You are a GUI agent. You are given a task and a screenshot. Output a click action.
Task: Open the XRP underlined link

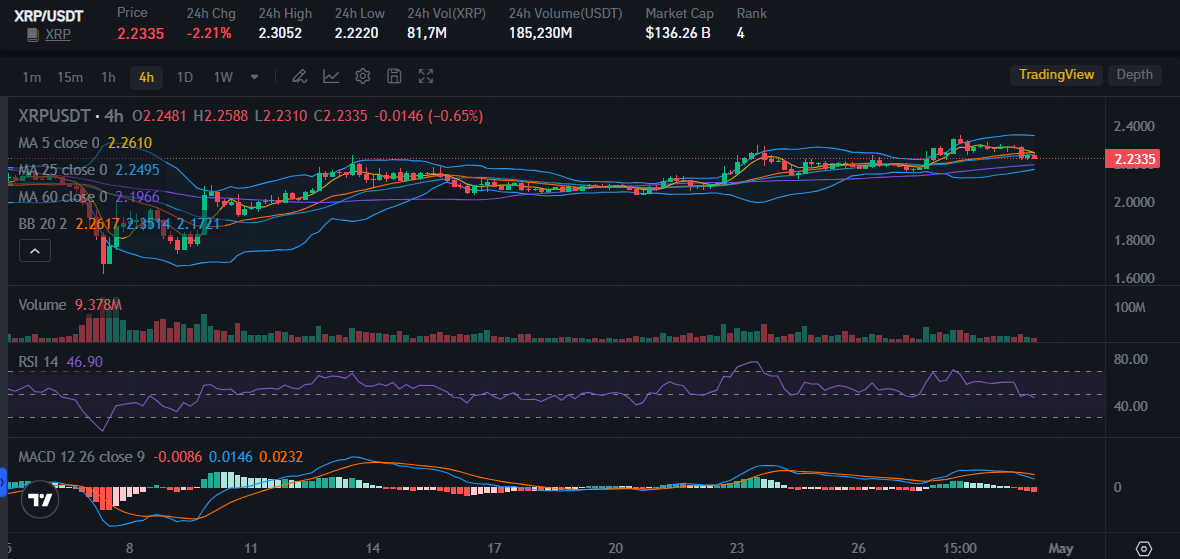(58, 34)
